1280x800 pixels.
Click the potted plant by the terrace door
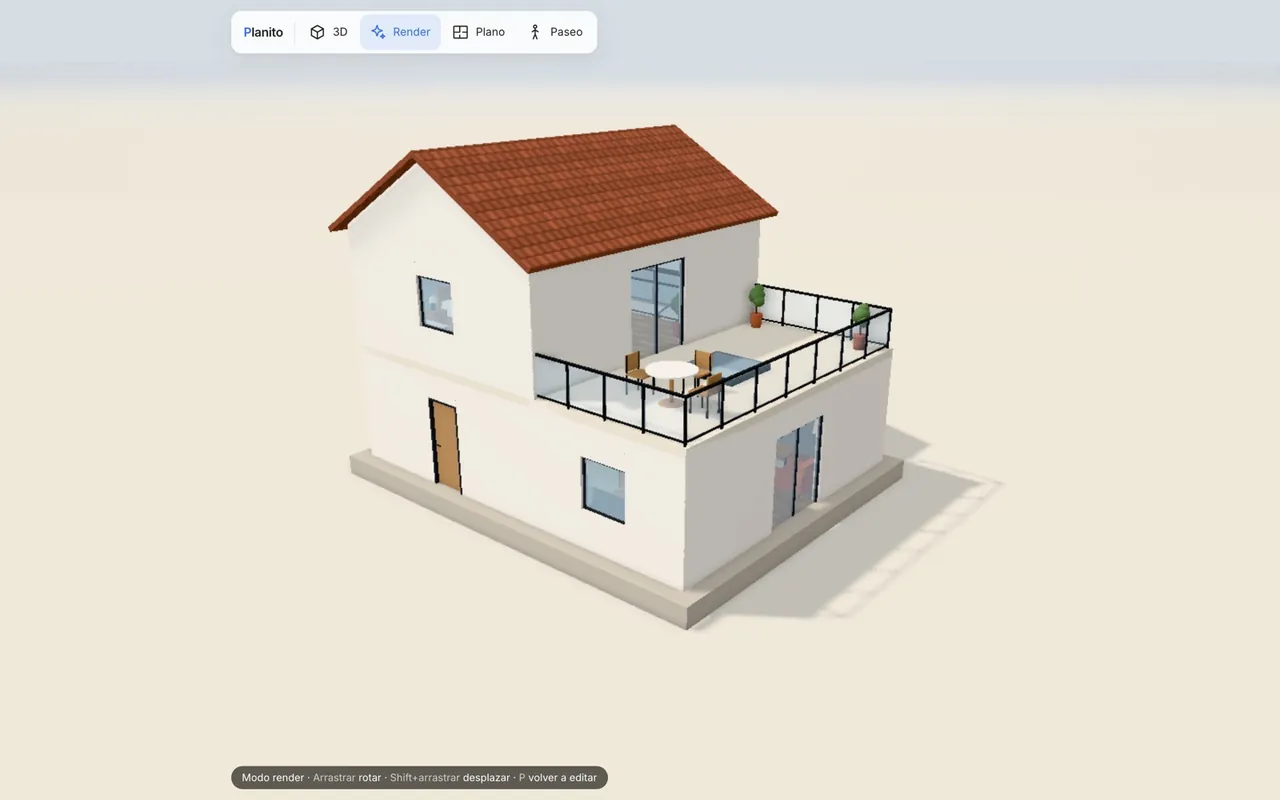tap(757, 305)
